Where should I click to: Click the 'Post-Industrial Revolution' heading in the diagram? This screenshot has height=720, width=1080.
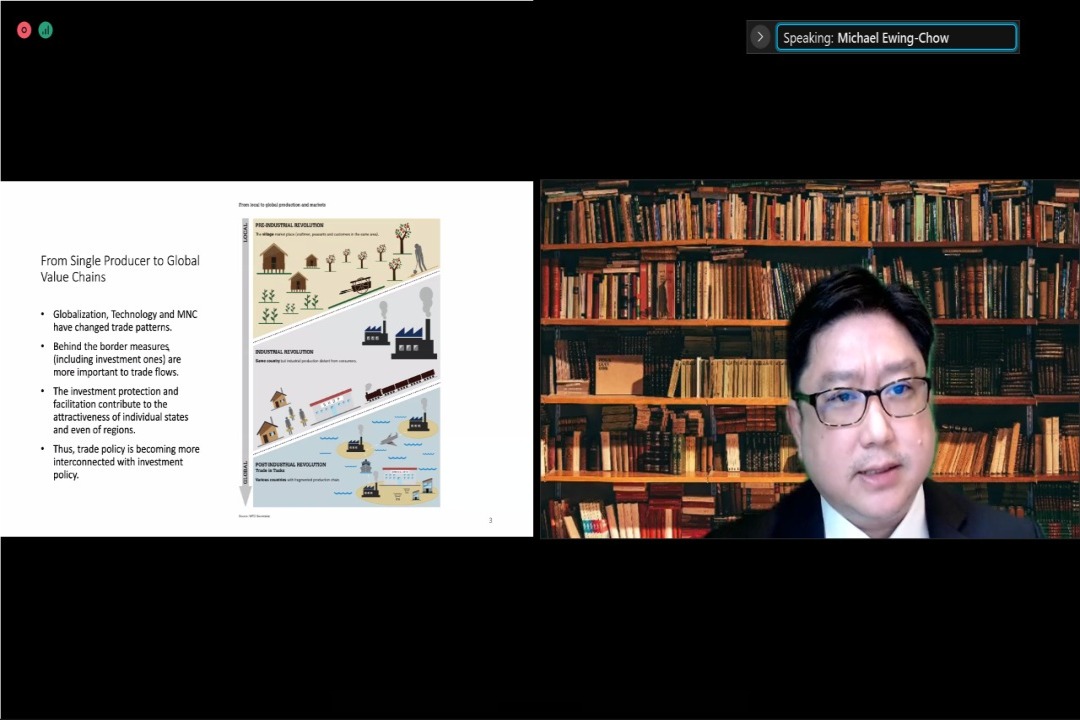click(x=290, y=465)
